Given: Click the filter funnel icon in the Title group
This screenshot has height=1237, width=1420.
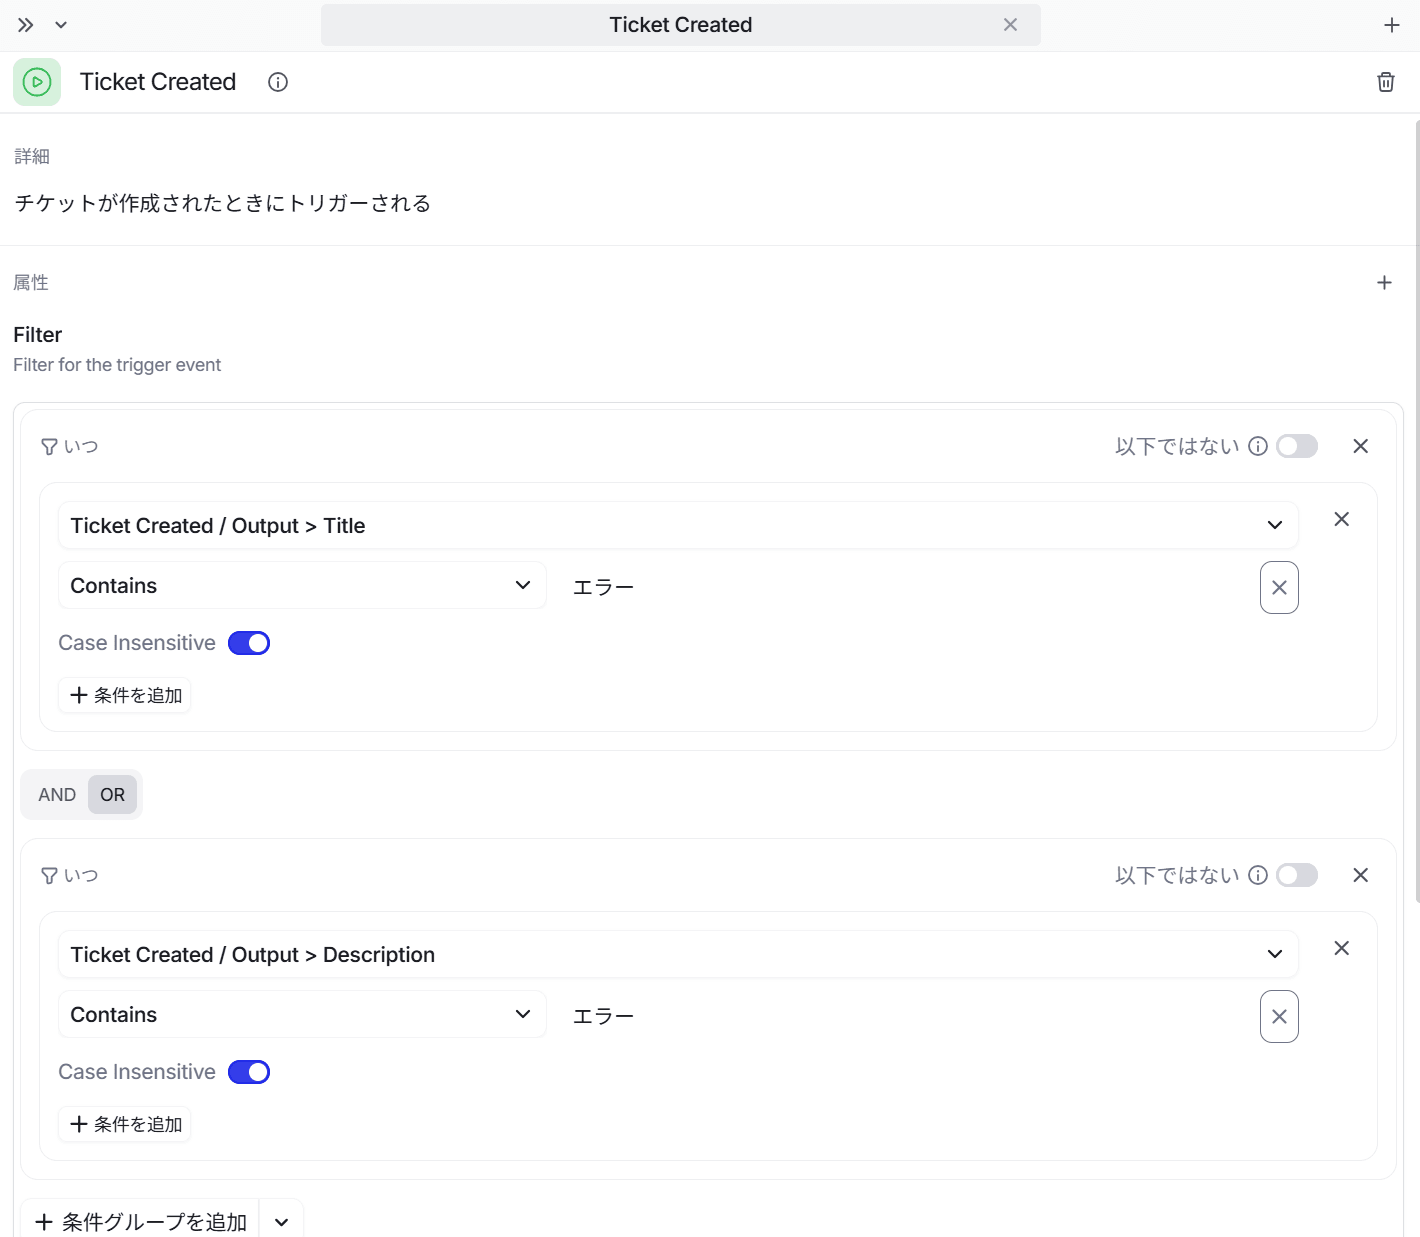Looking at the screenshot, I should 49,447.
